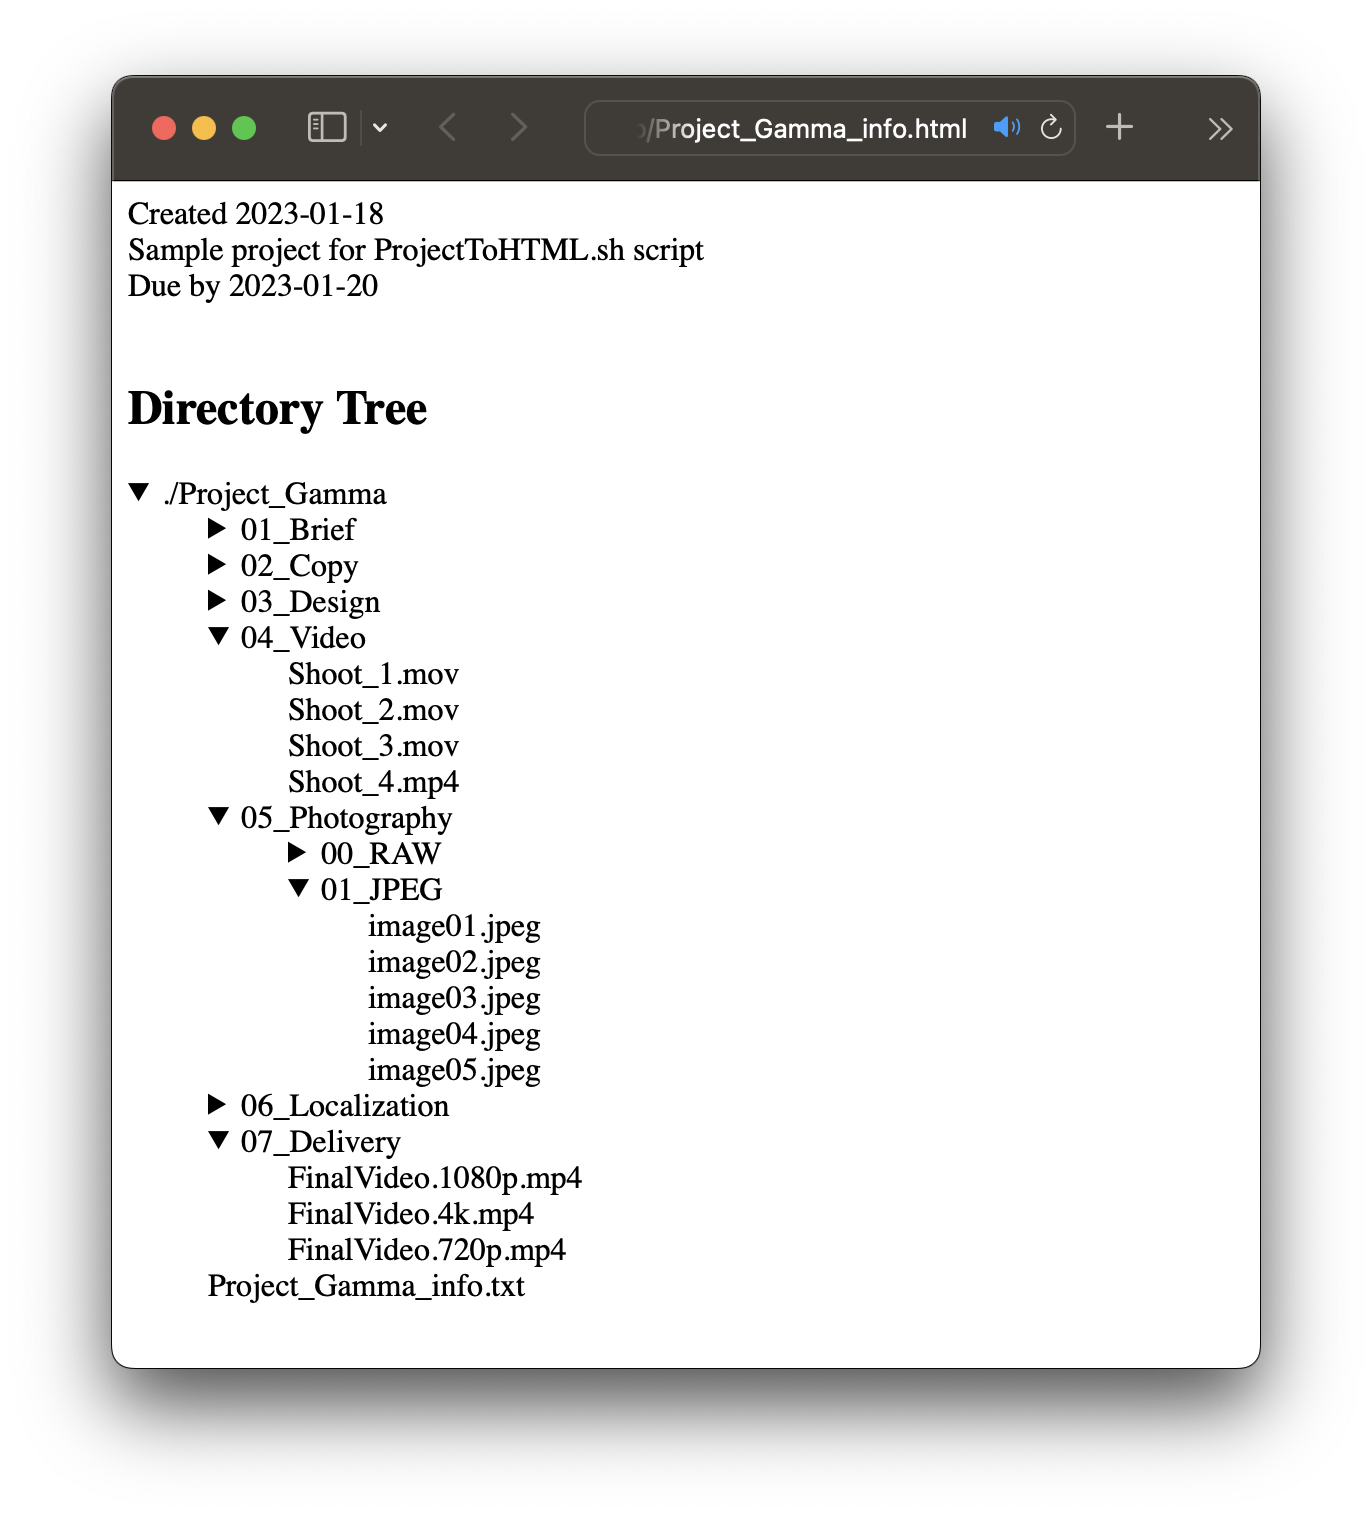This screenshot has height=1516, width=1372.
Task: Collapse the 07_Delivery folder
Action: point(218,1140)
